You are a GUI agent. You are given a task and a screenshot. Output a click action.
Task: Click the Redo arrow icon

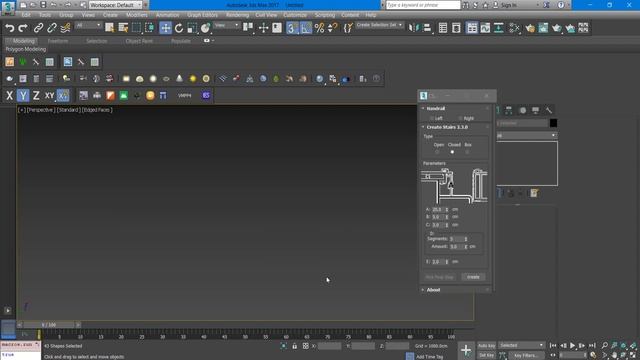pyautogui.click(x=23, y=28)
